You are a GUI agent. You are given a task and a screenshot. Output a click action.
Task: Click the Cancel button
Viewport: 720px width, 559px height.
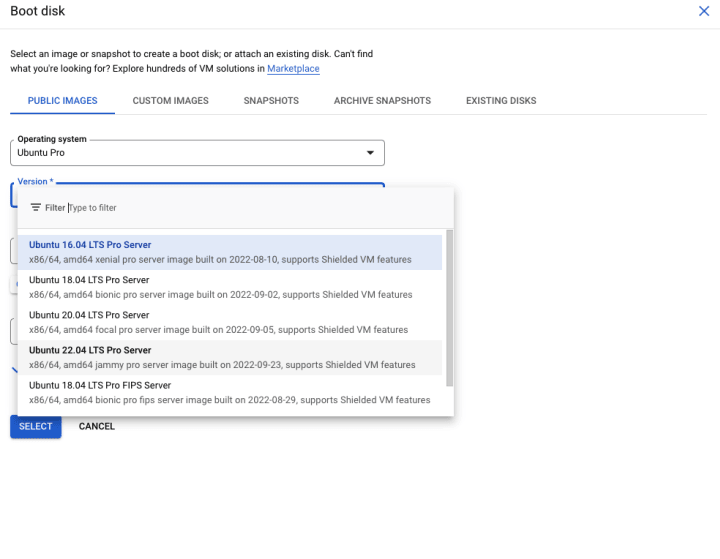click(x=96, y=426)
